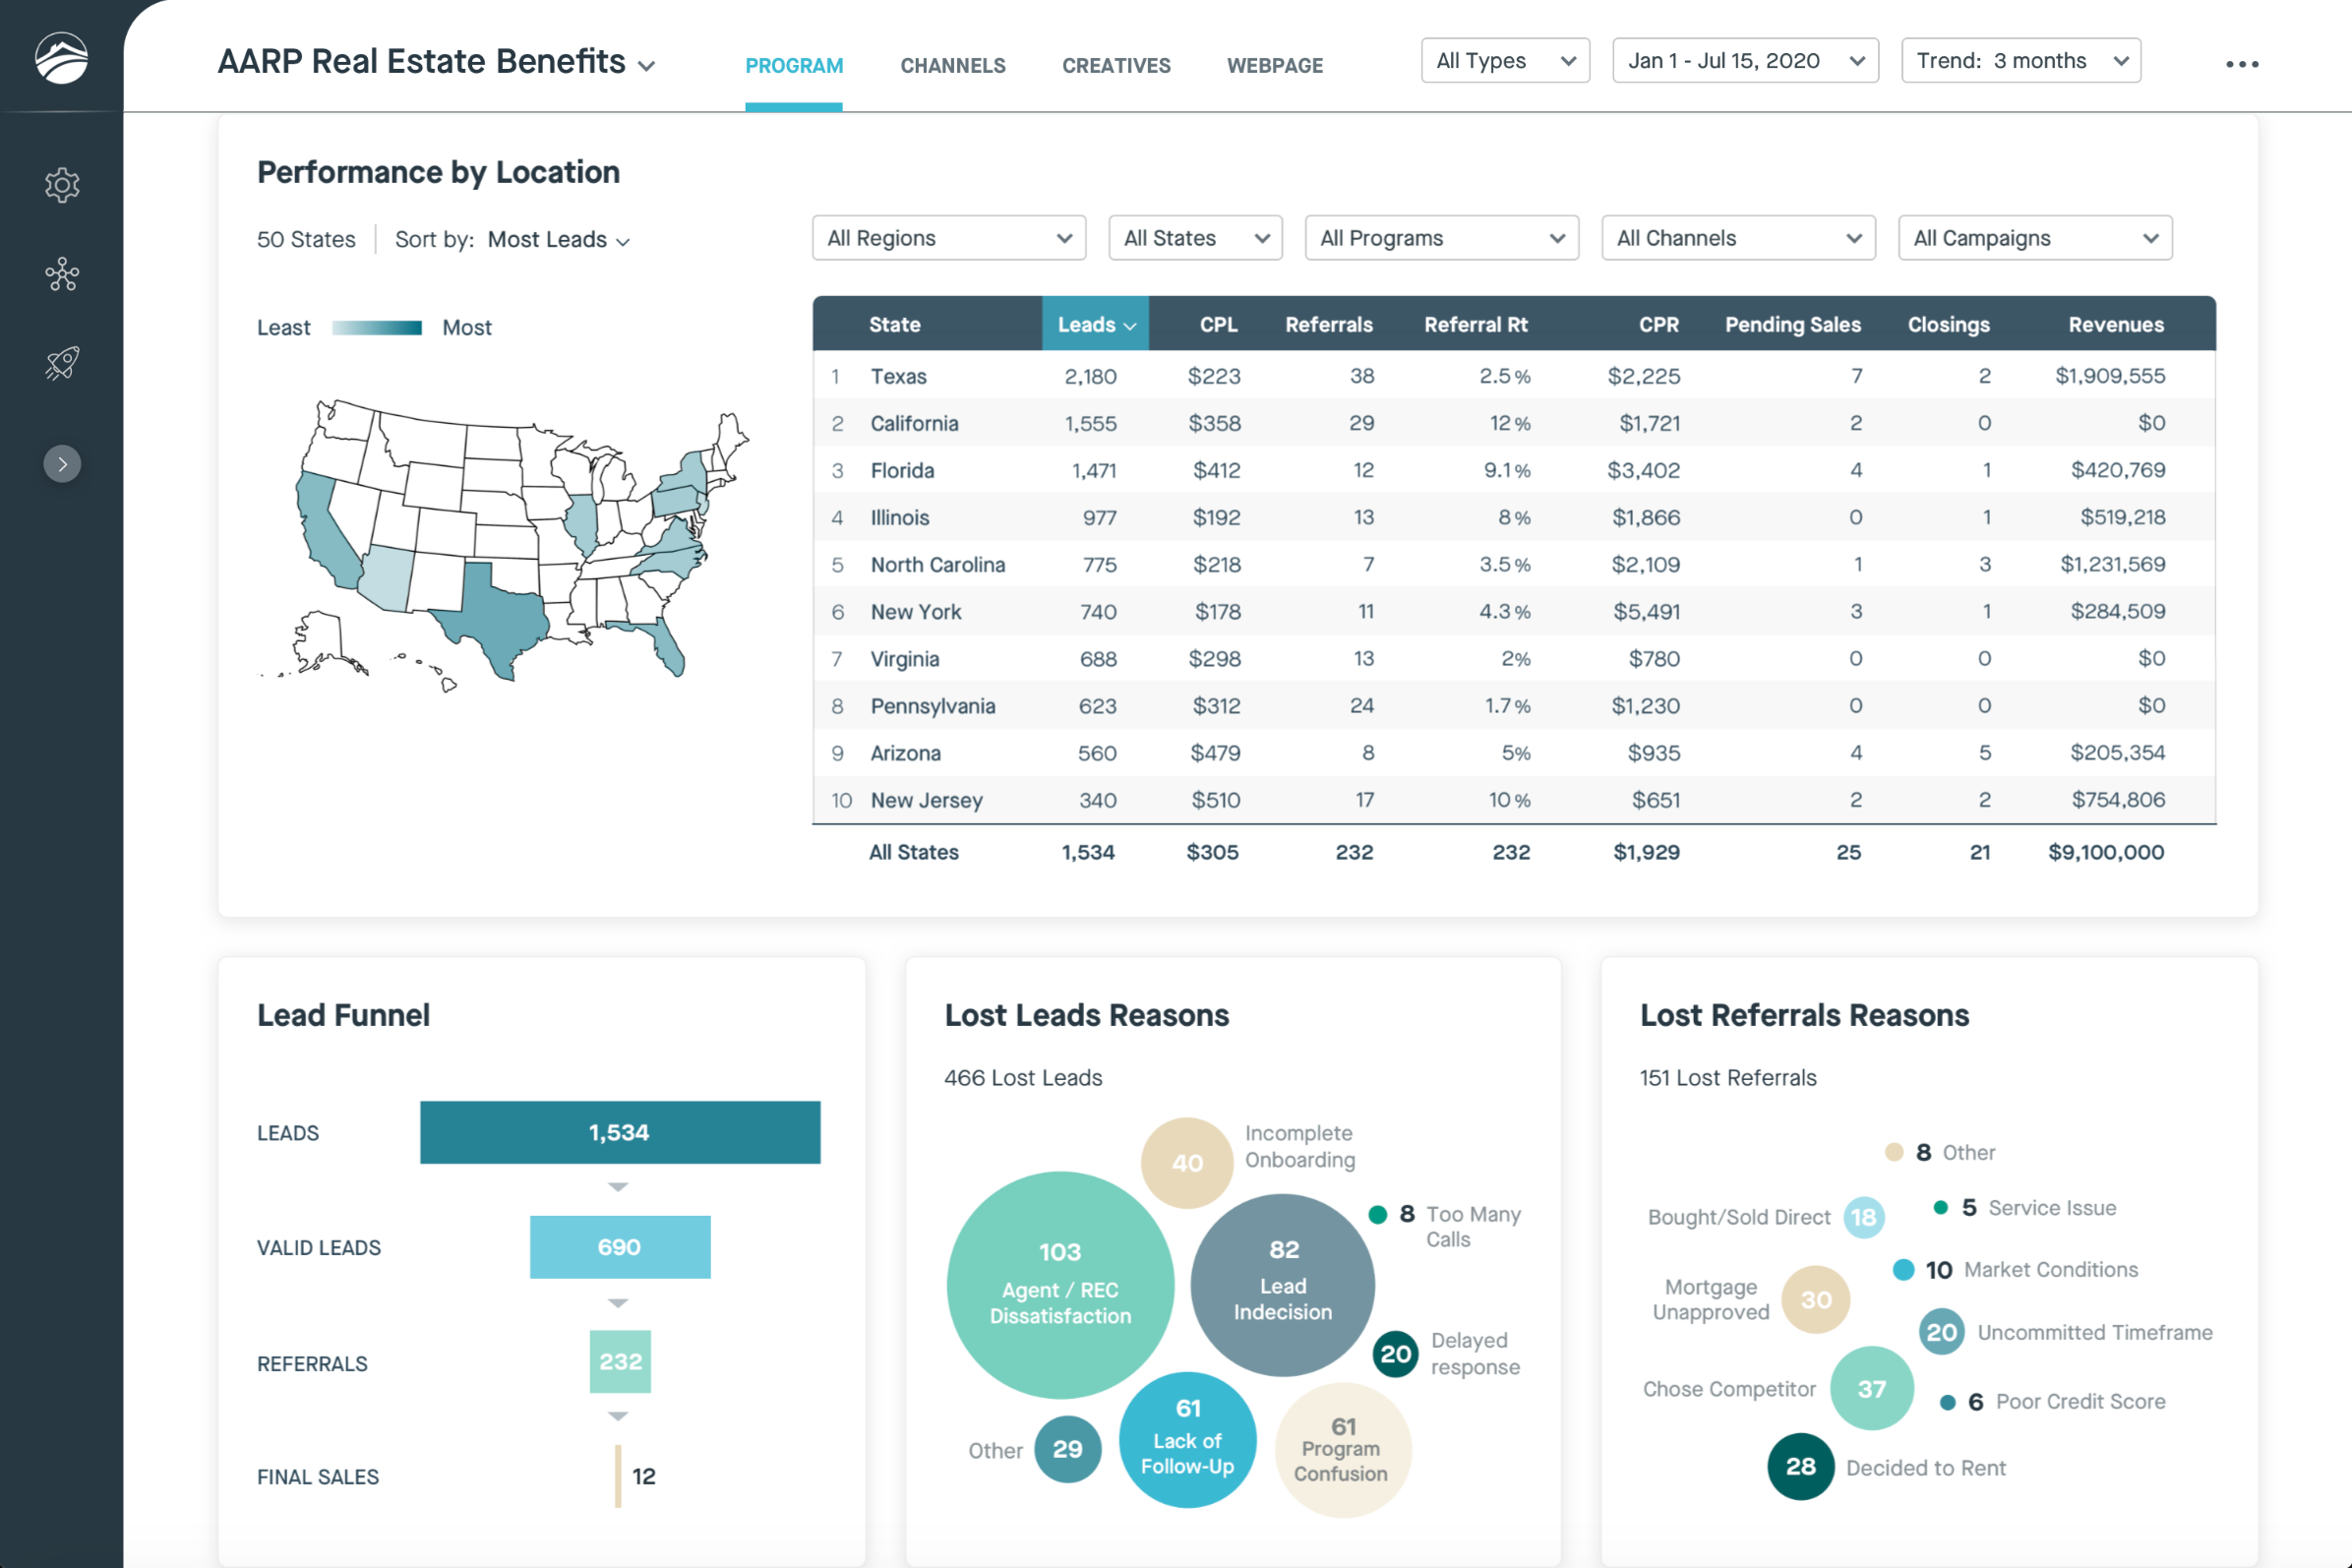This screenshot has width=2352, height=1568.
Task: Click the Least-to-Most color gradient legend
Action: [377, 328]
